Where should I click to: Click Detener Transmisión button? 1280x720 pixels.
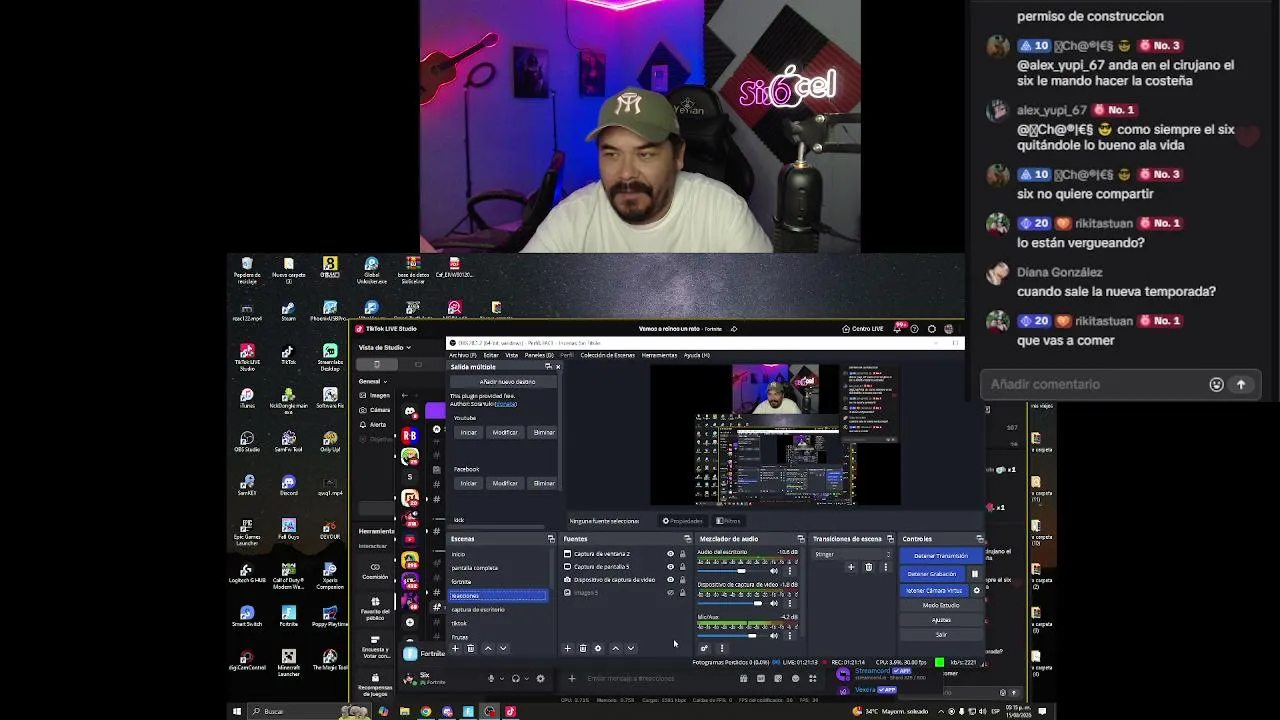tap(940, 556)
